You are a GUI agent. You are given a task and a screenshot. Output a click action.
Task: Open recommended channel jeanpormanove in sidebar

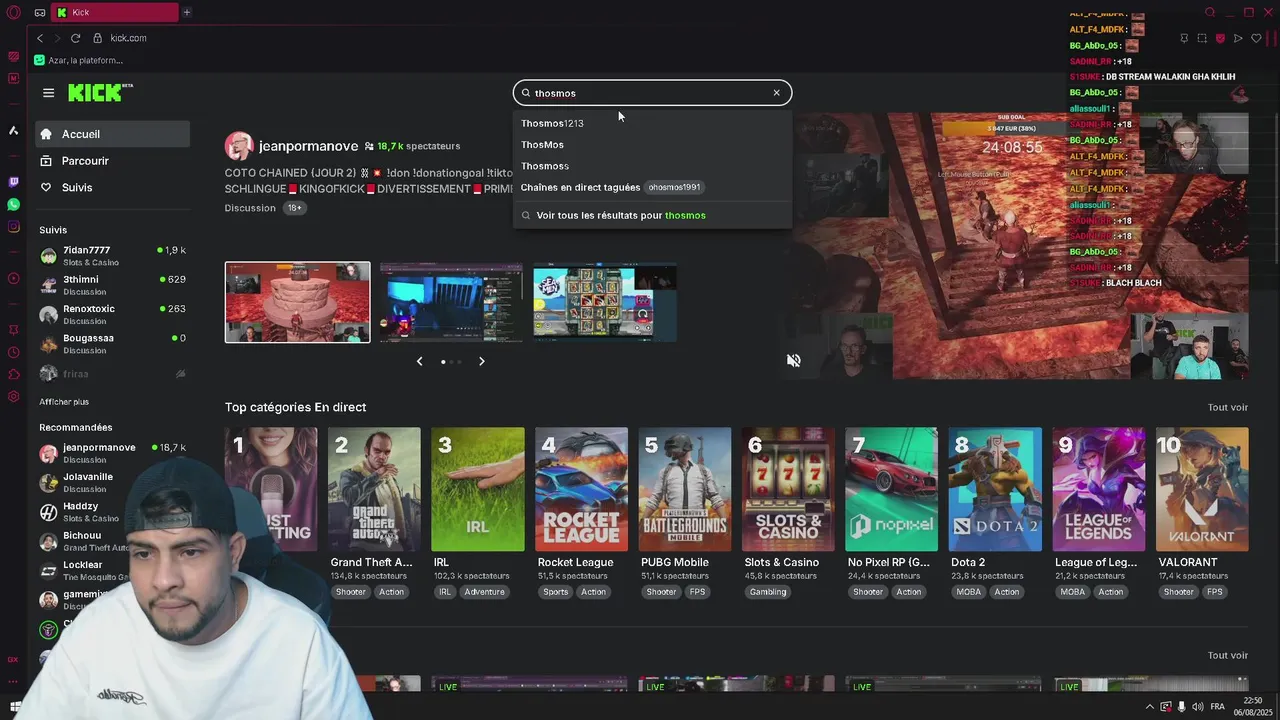[112, 453]
